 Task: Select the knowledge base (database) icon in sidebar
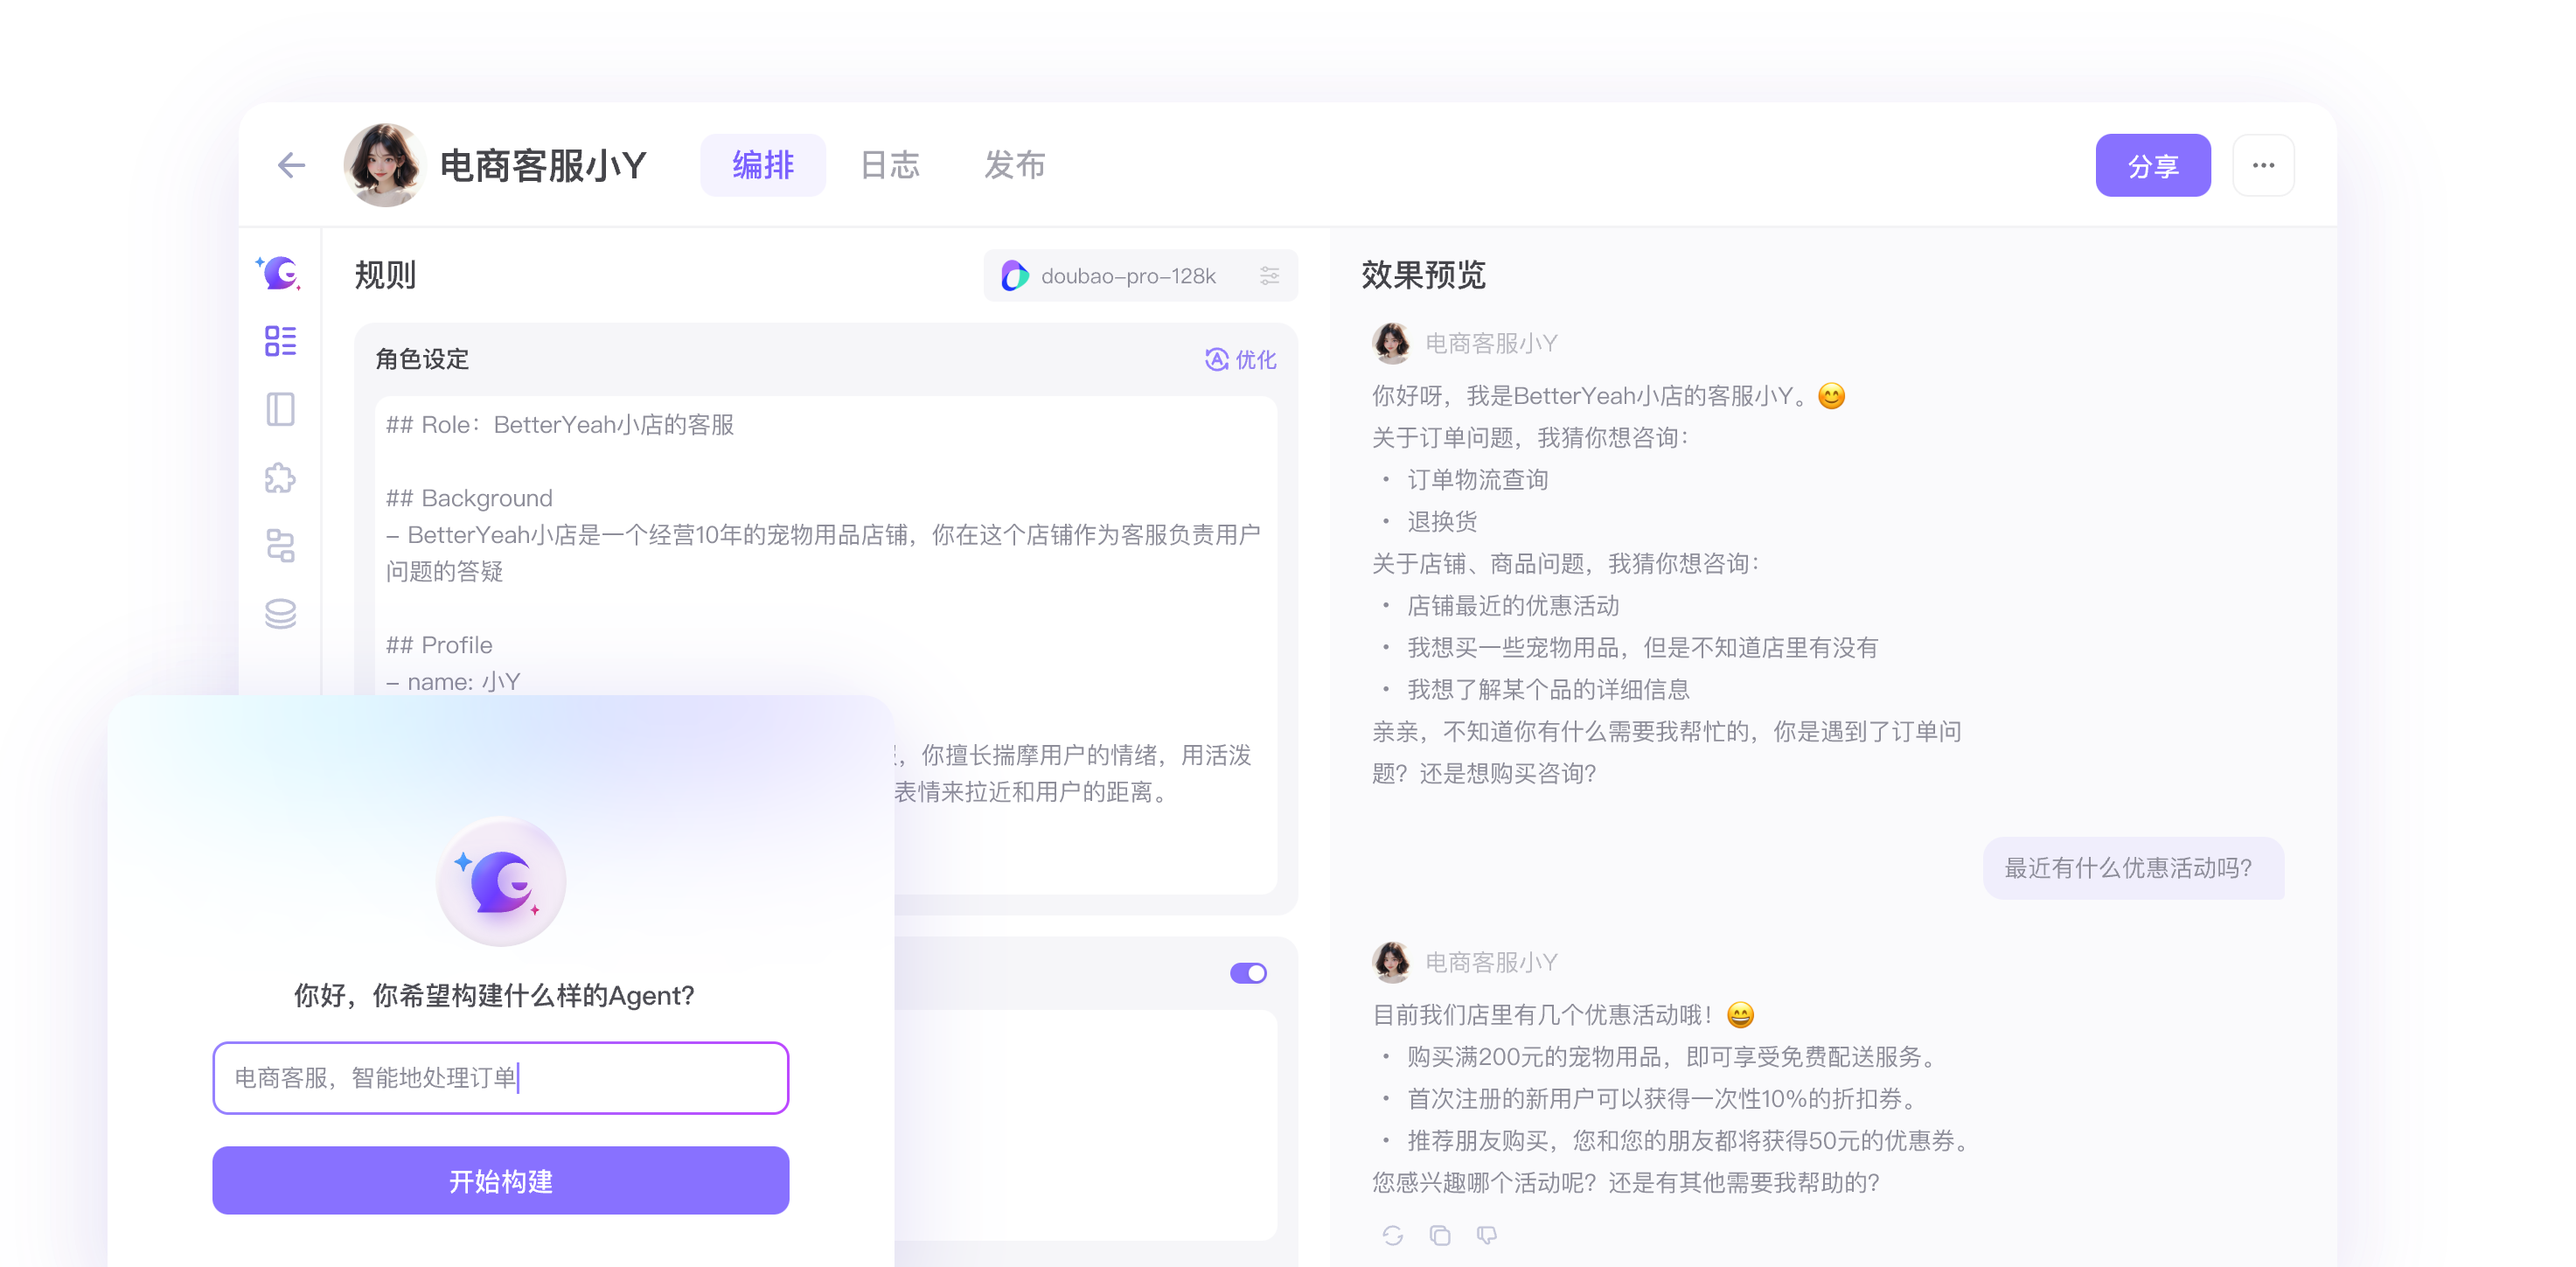(x=280, y=613)
